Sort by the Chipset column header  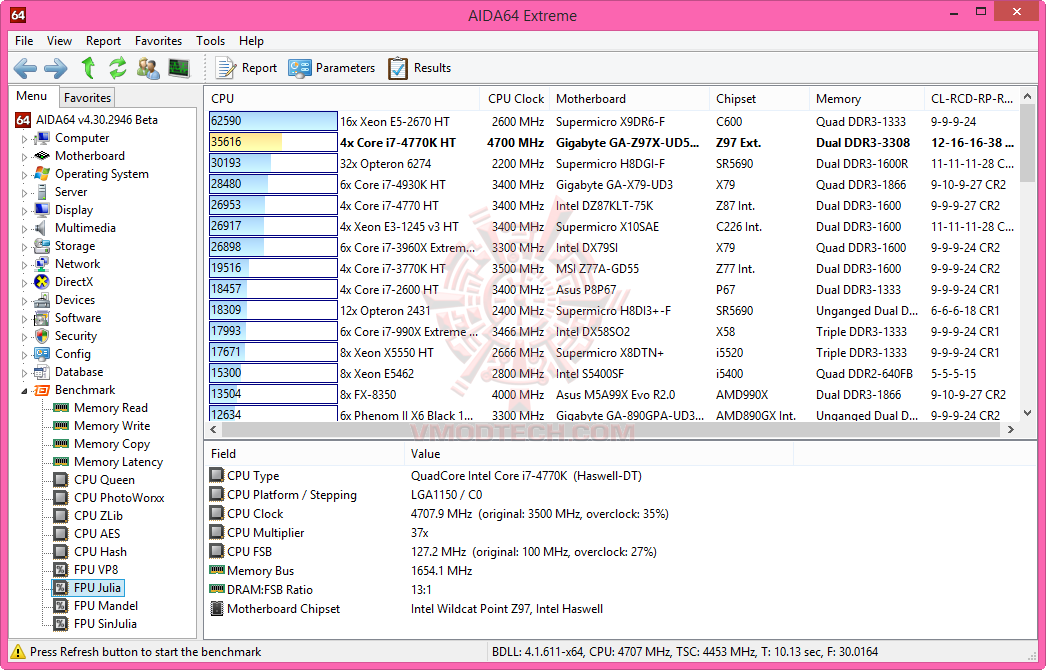[759, 99]
